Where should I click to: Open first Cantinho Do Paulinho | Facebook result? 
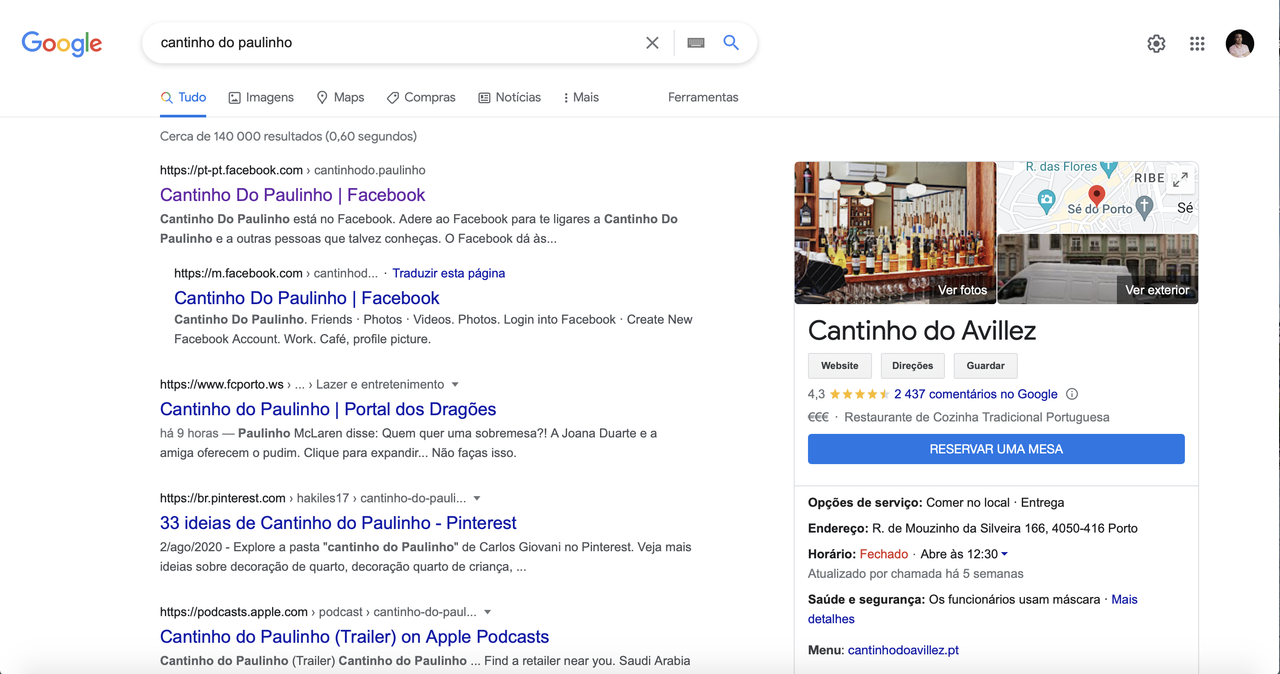click(292, 195)
